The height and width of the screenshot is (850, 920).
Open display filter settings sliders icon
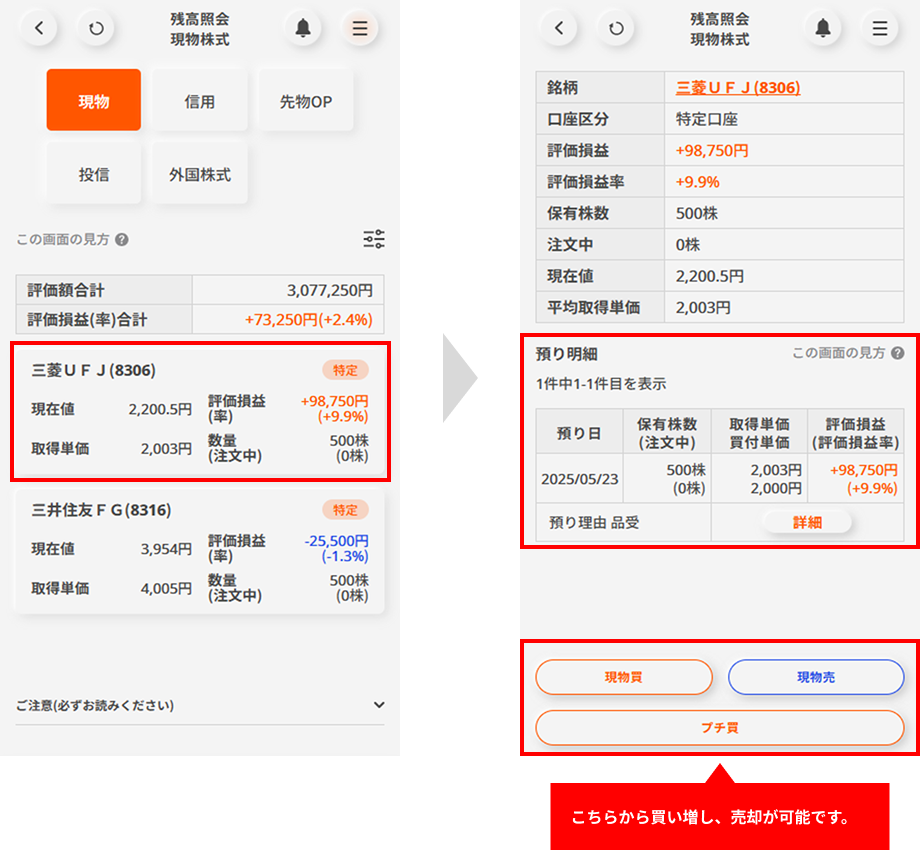point(374,239)
